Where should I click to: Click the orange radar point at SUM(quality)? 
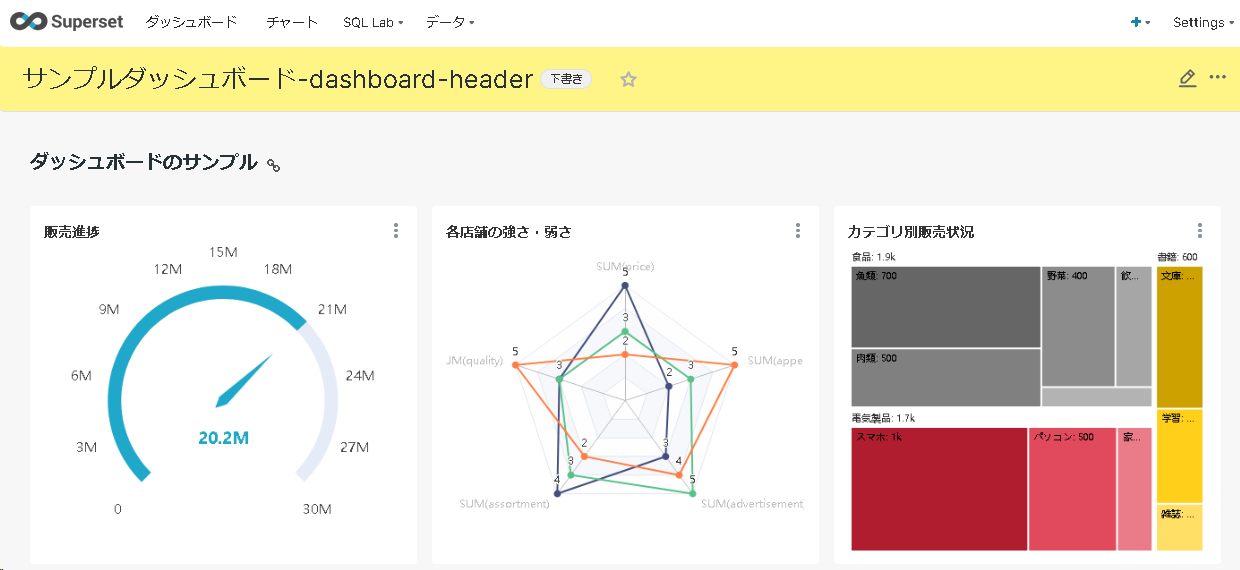tap(516, 366)
